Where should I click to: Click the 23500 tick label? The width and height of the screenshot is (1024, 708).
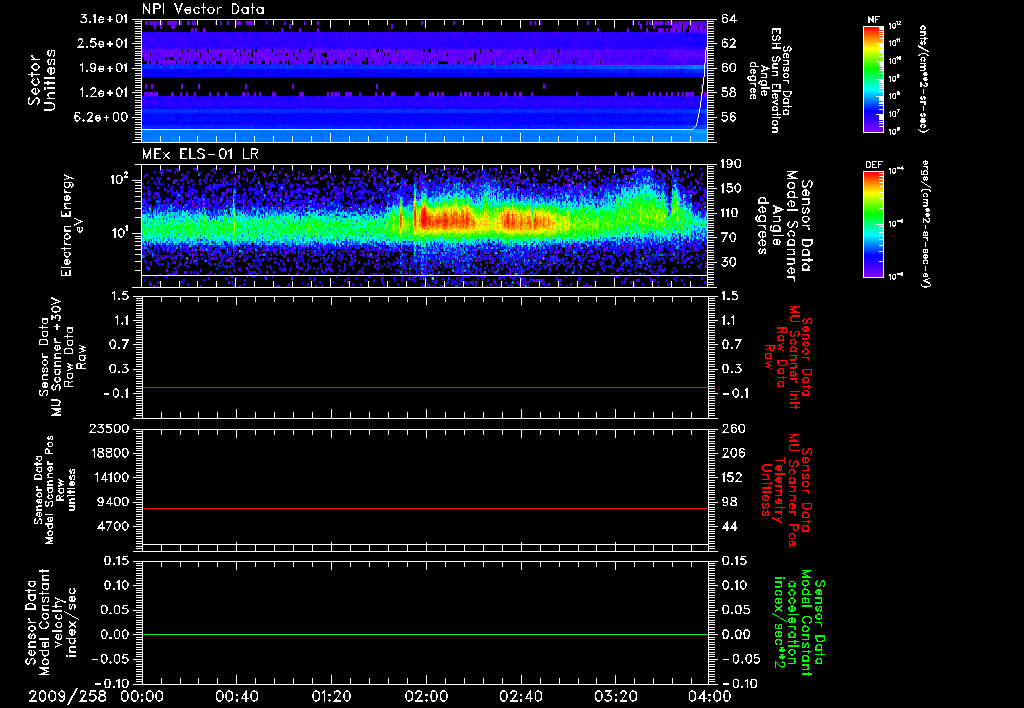pyautogui.click(x=108, y=428)
